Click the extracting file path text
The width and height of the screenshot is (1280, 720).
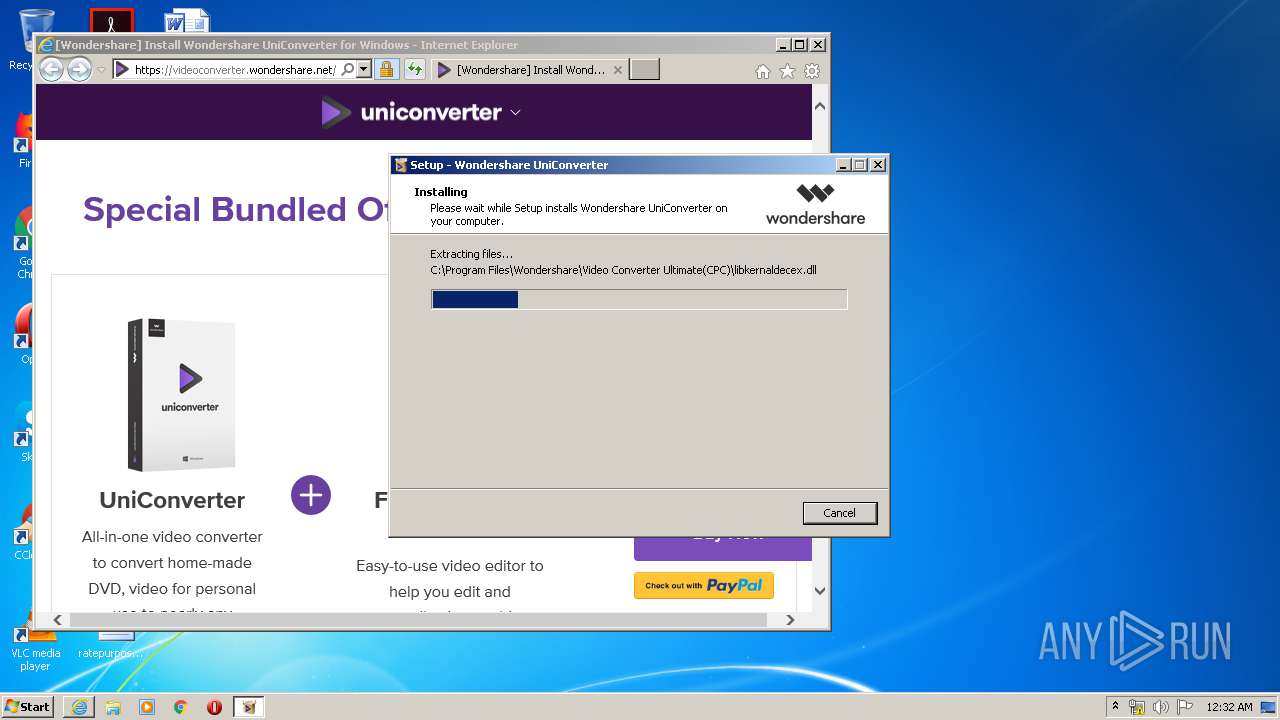(x=623, y=270)
